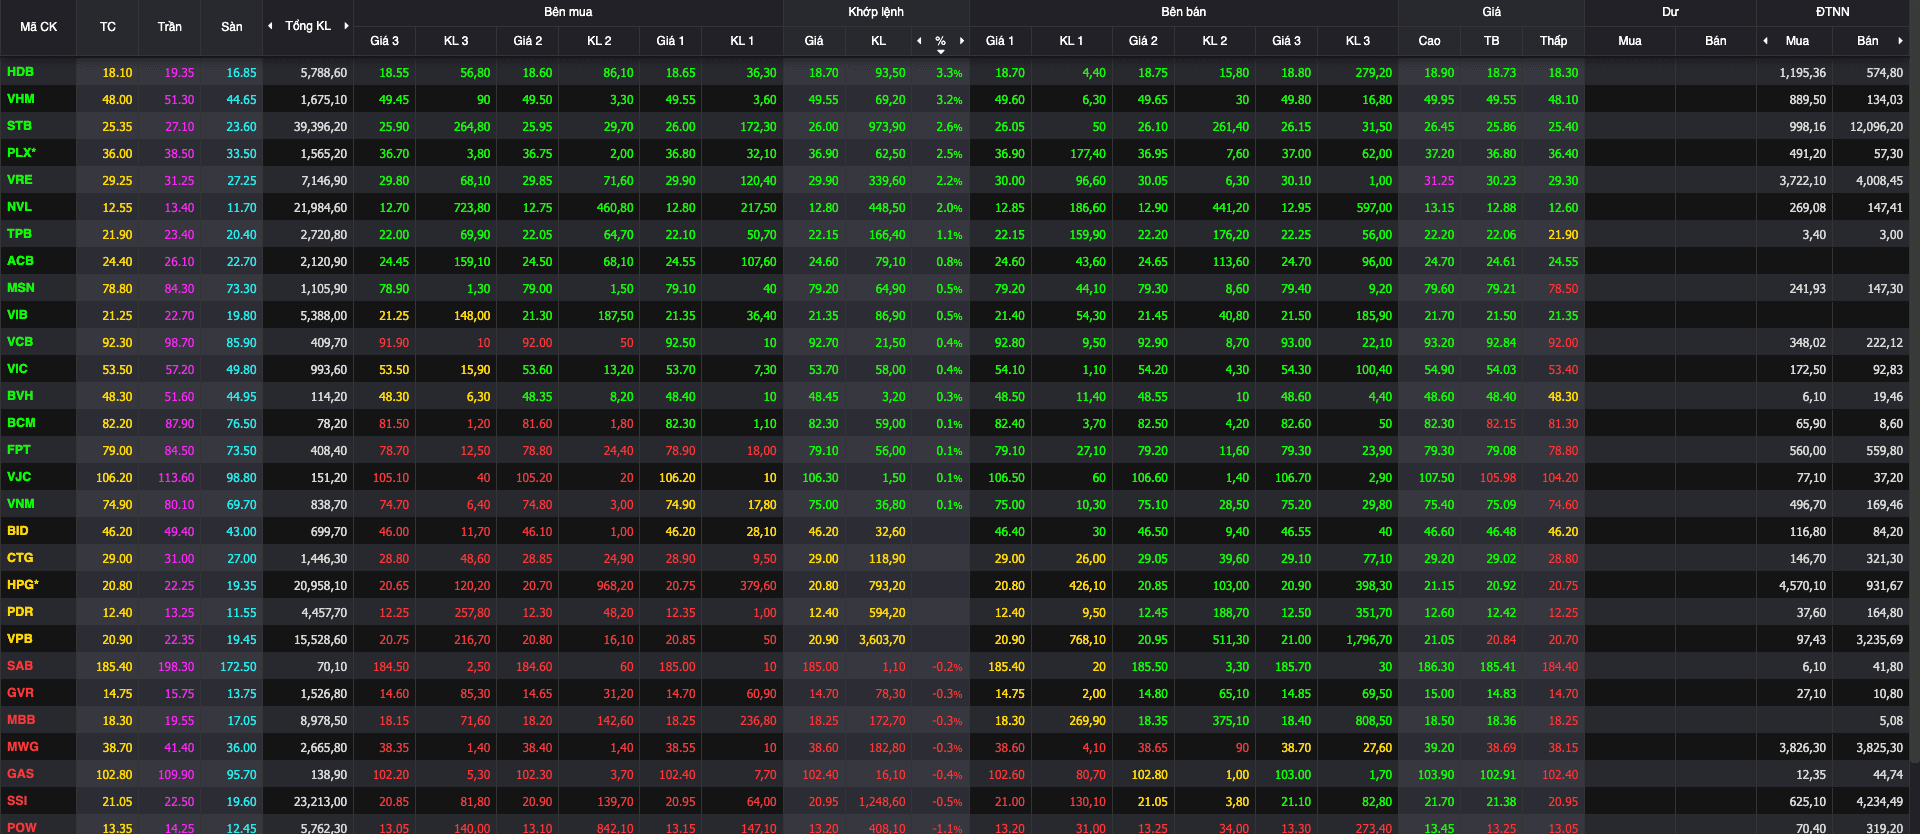Screen dimensions: 1920x834
Task: Open the BVH stock ticker
Action: point(19,396)
